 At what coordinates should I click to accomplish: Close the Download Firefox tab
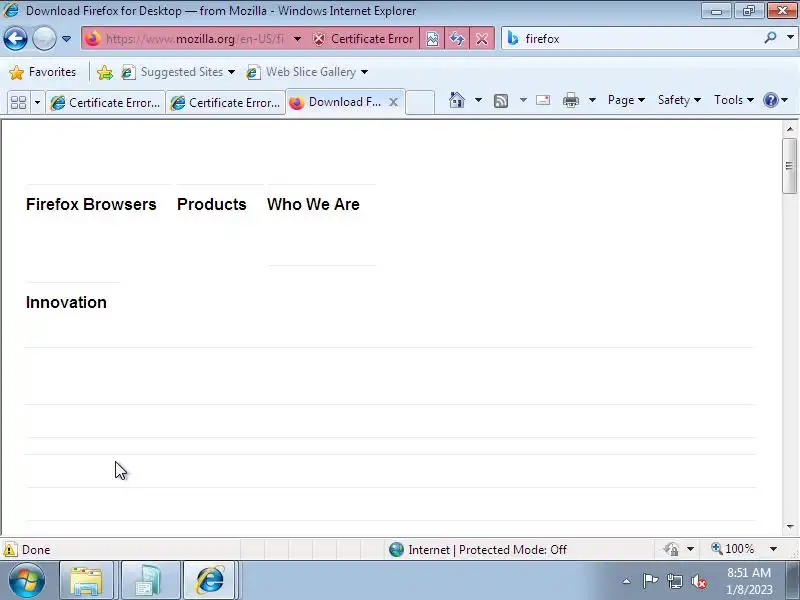point(393,102)
